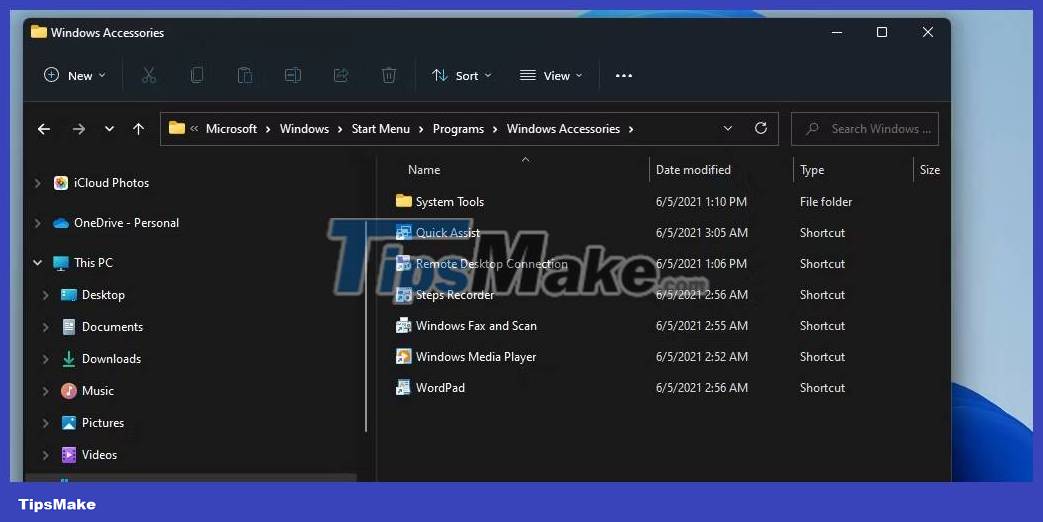Click the Videos icon in sidebar
Viewport: 1043px width, 522px height.
[x=69, y=455]
